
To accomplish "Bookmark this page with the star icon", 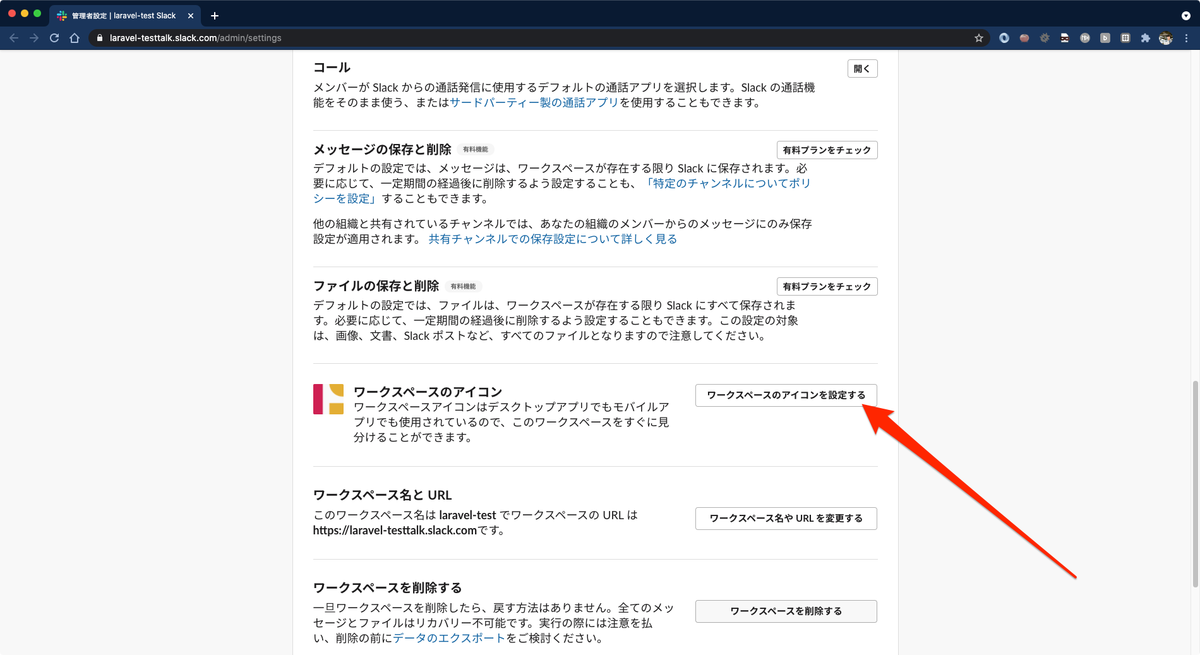I will click(x=979, y=38).
